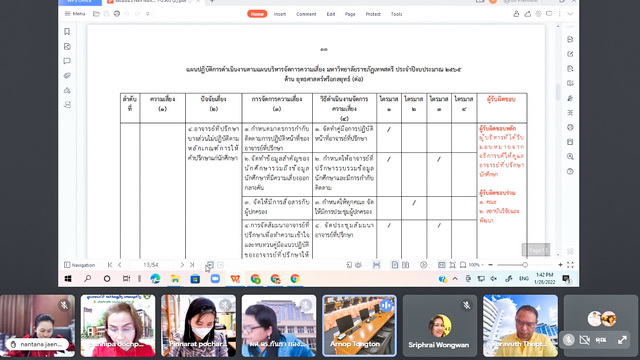Click the zoom slider handle

pos(525,265)
